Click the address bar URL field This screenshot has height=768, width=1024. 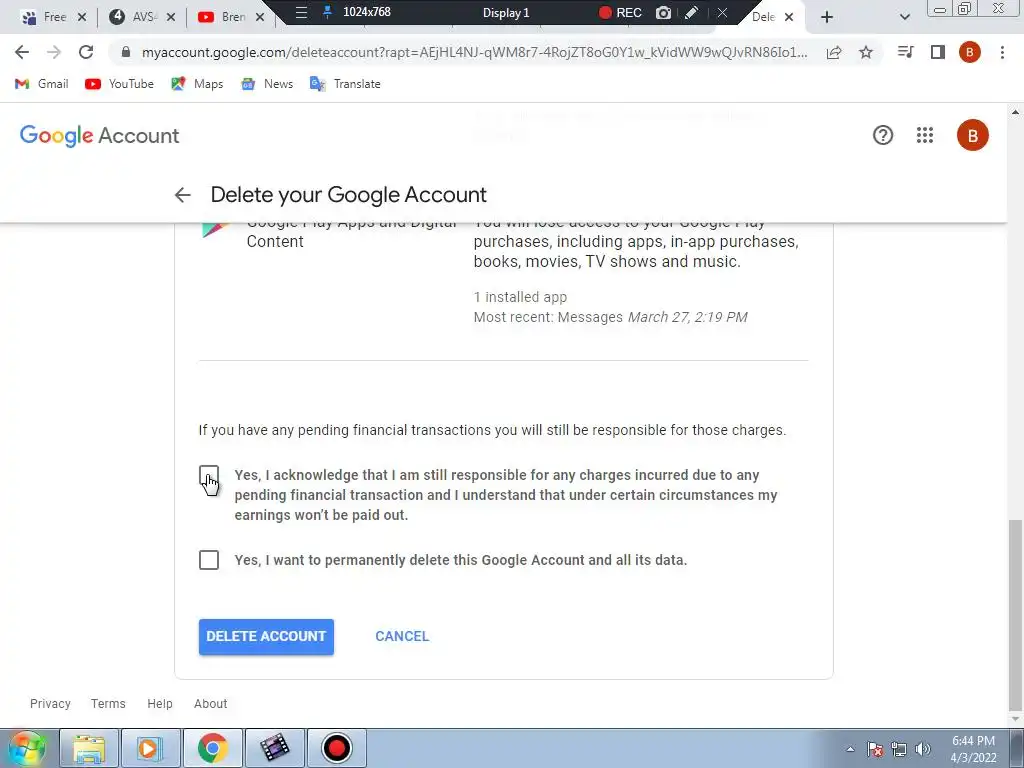[475, 52]
